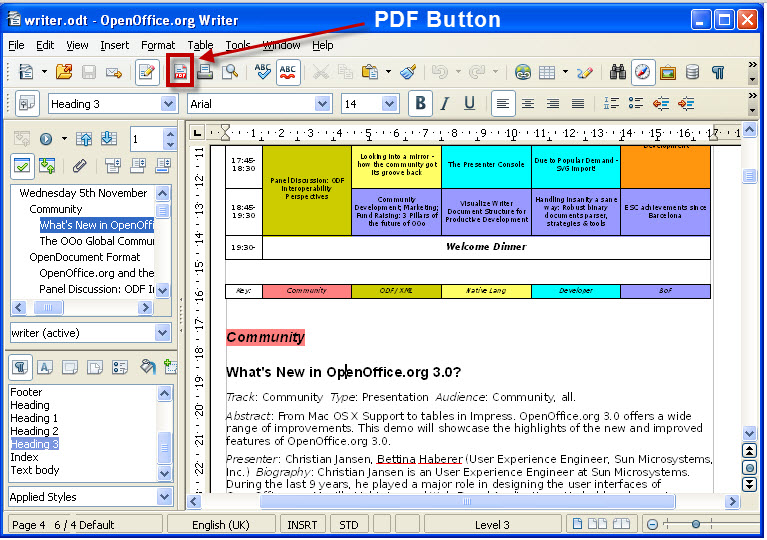Click the page number field in Navigator
The height and width of the screenshot is (540, 767).
point(147,139)
